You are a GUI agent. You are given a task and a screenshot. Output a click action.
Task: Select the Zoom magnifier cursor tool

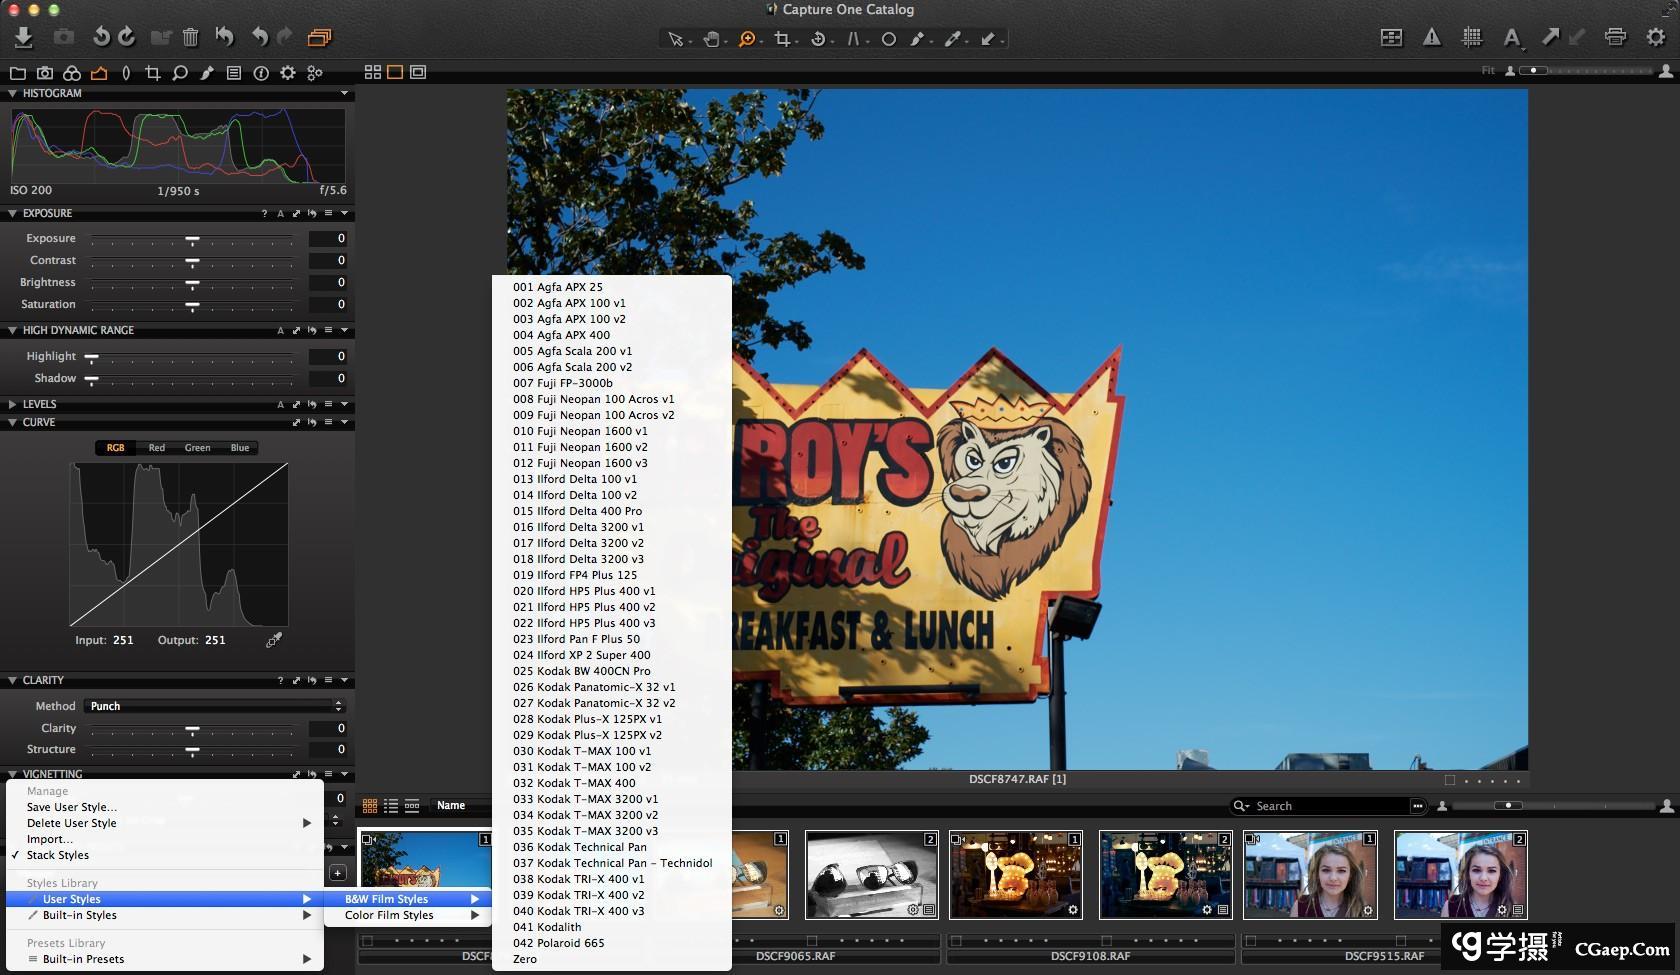pos(746,39)
